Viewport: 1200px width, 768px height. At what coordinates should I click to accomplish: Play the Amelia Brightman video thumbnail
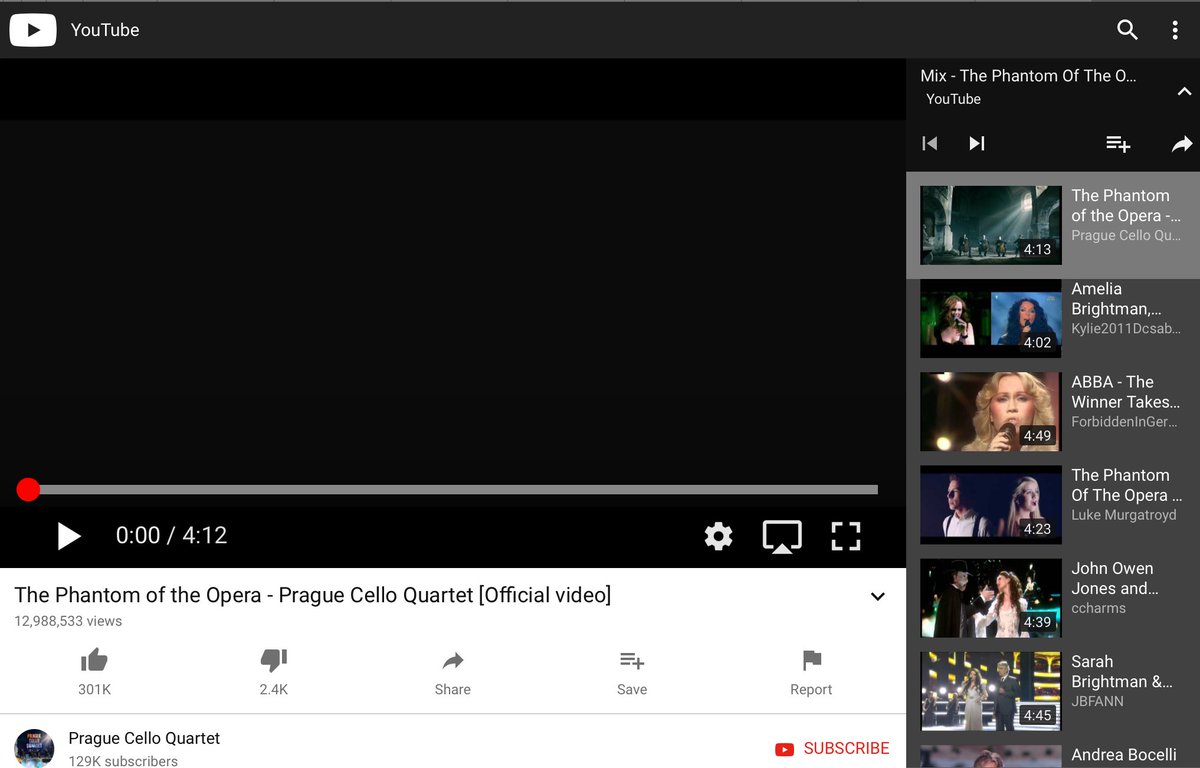(991, 318)
